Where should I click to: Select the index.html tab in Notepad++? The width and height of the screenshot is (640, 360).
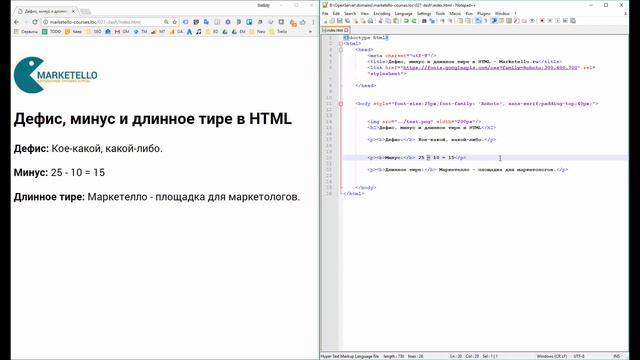click(334, 30)
